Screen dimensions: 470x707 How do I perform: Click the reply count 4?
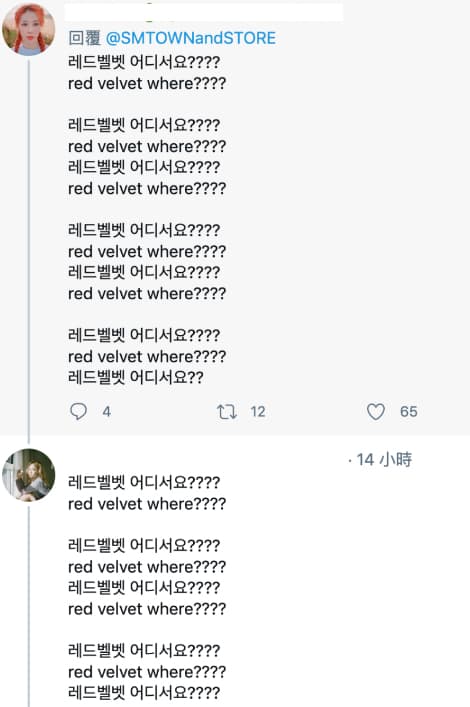[x=106, y=412]
